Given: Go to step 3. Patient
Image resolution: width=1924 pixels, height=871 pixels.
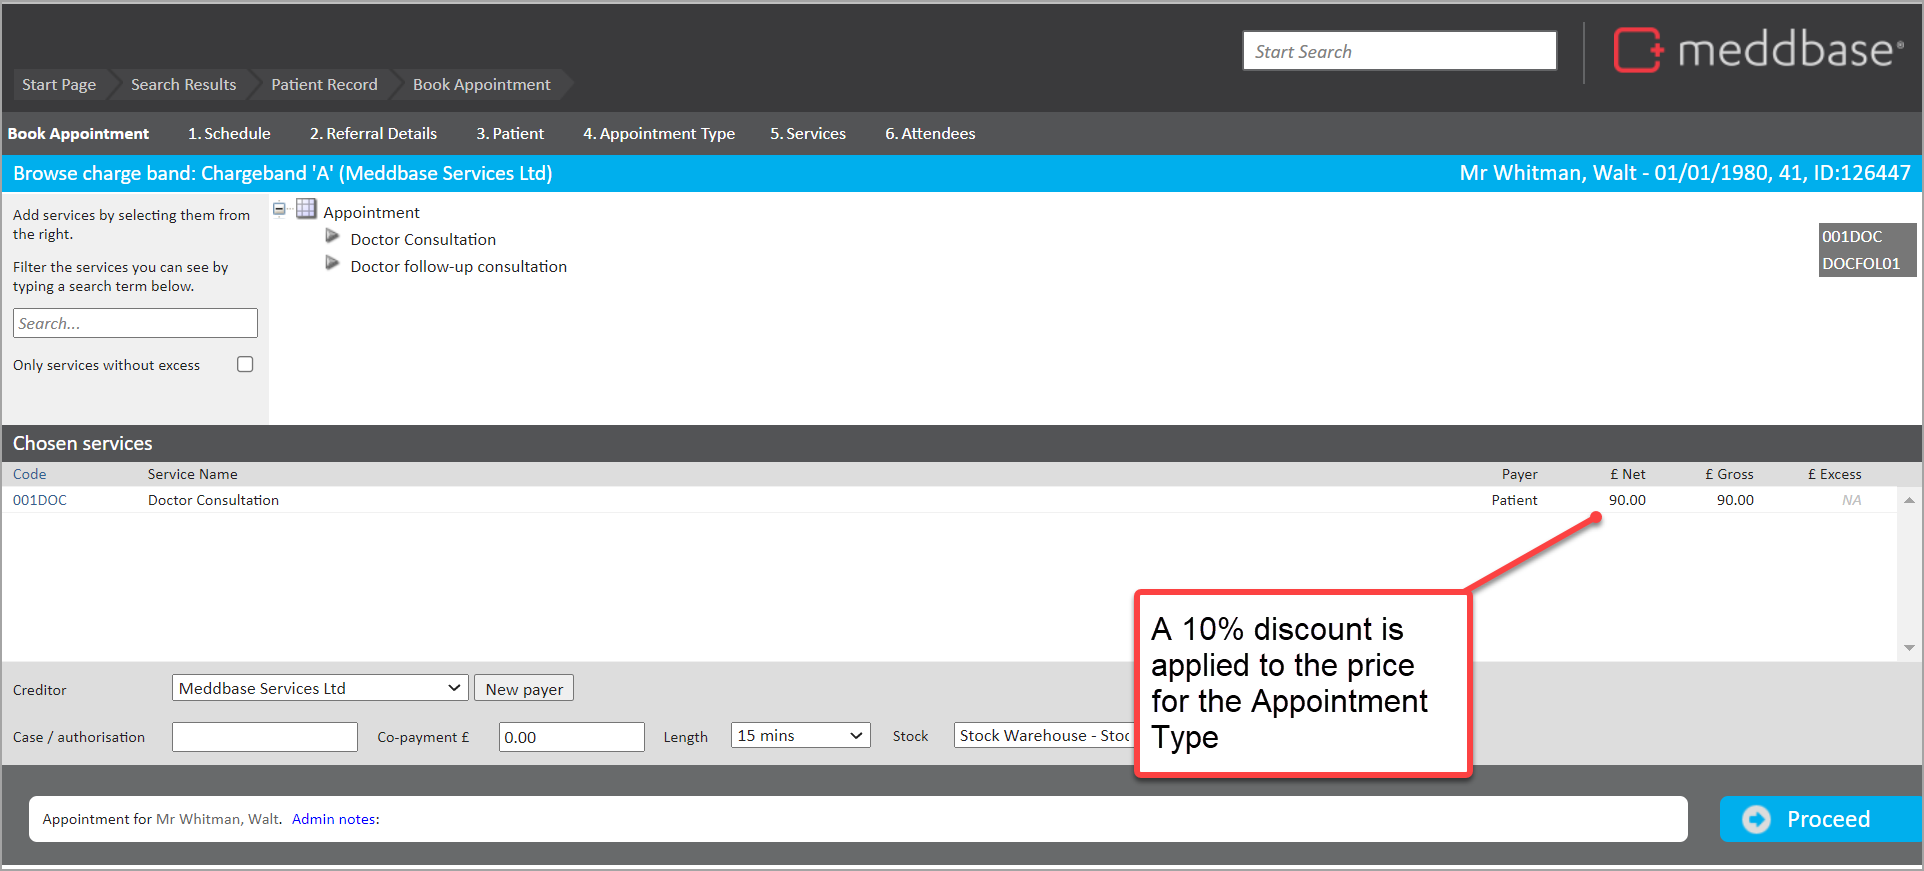Looking at the screenshot, I should [510, 134].
